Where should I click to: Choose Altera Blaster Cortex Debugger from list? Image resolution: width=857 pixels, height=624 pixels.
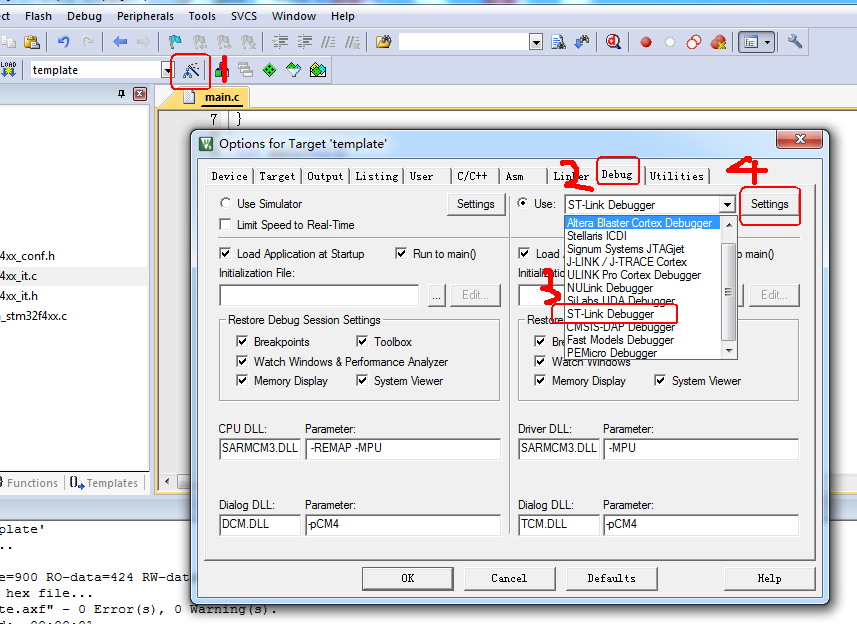click(642, 223)
